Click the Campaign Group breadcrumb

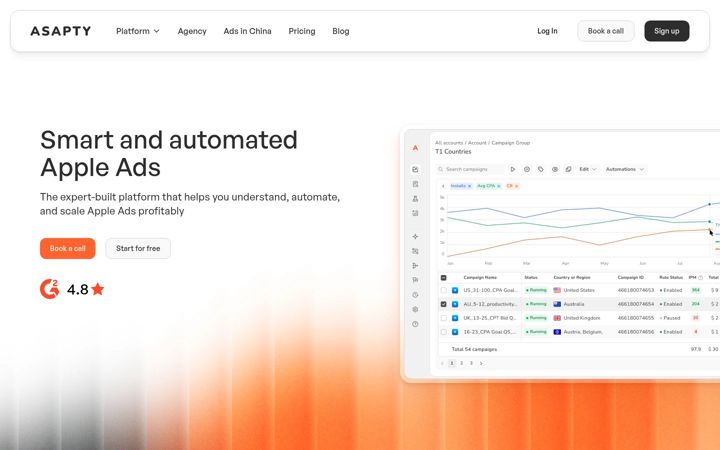pyautogui.click(x=511, y=143)
